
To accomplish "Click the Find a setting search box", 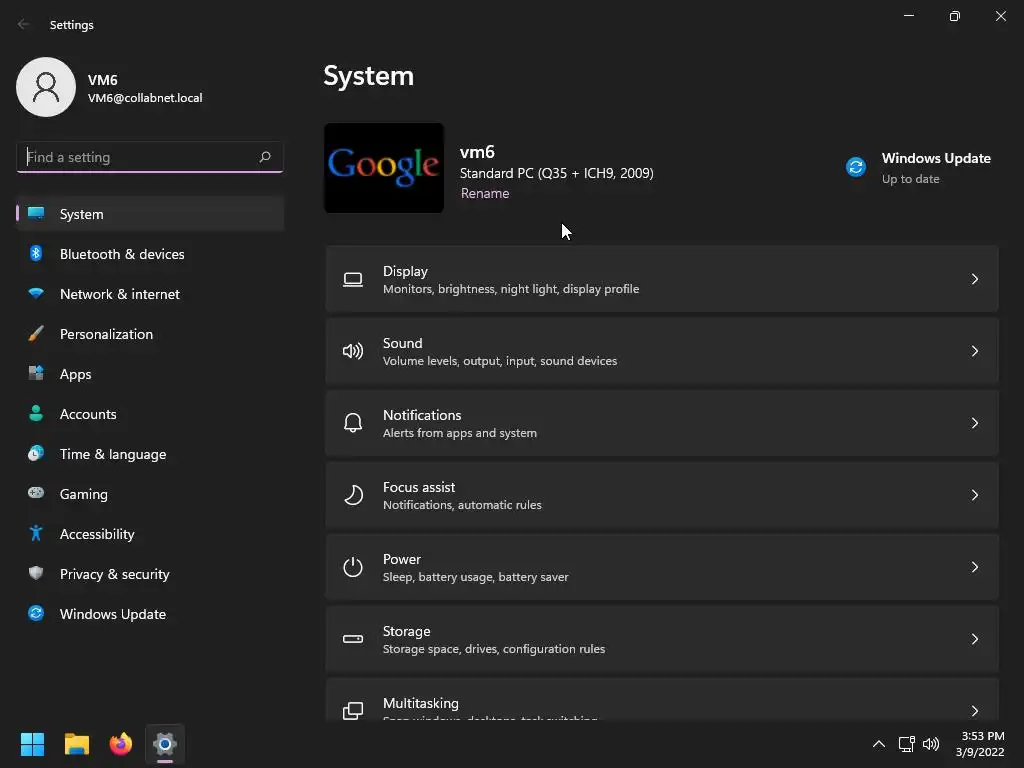I will tap(138, 157).
